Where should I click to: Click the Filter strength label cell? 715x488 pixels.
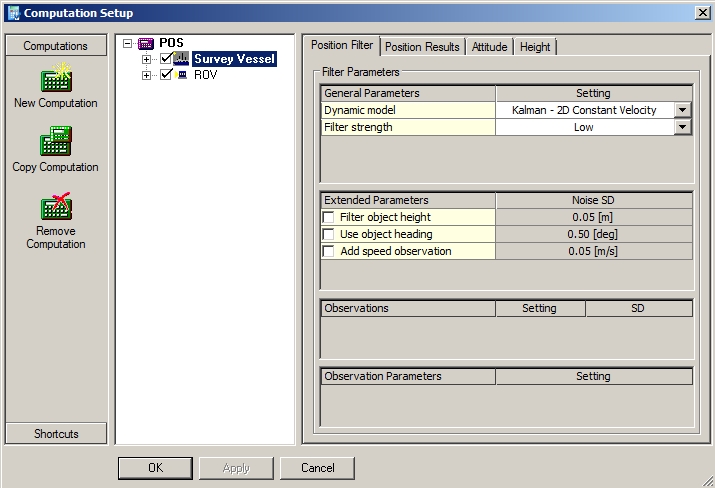pos(408,127)
